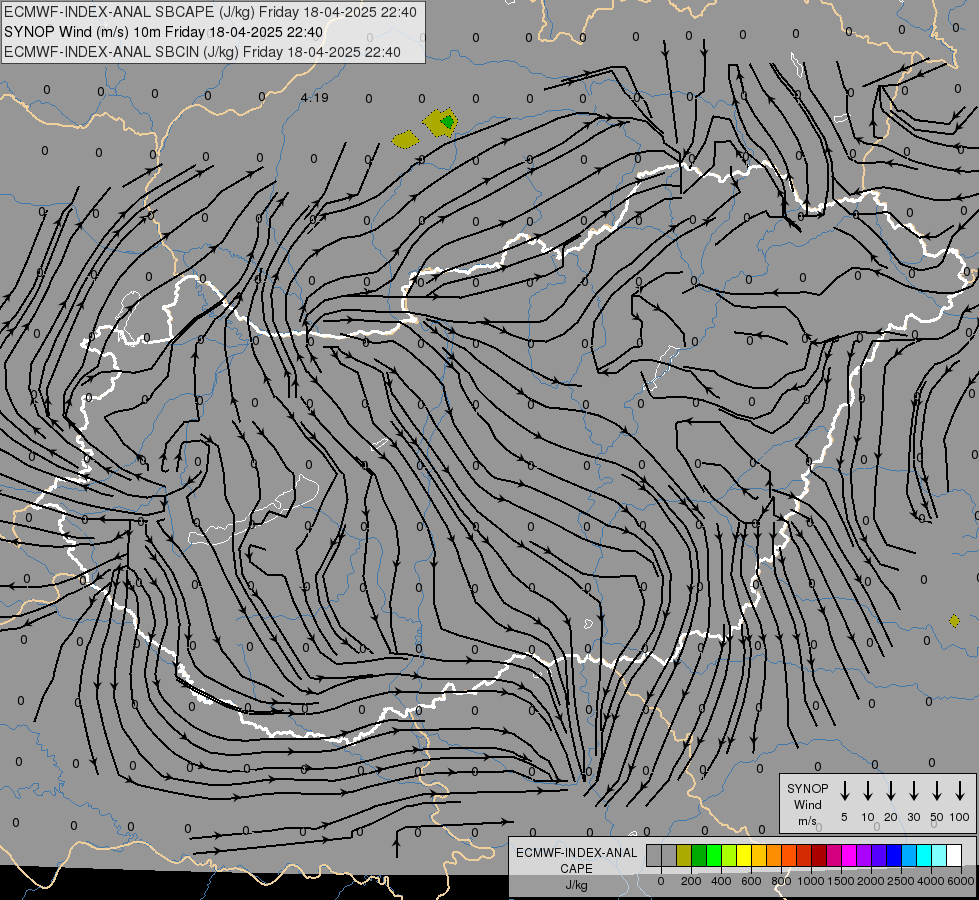This screenshot has height=900, width=979.
Task: Click the '1000' tick label on CAPE scale
Action: point(810,881)
